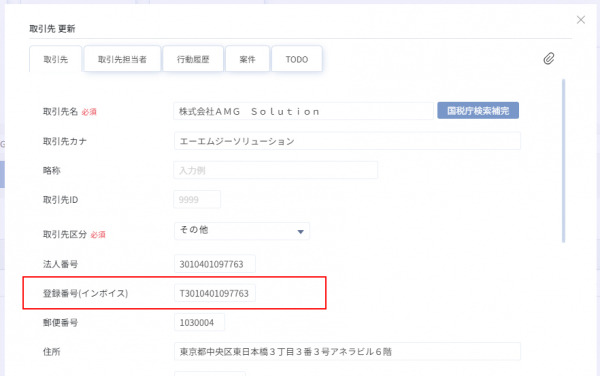The height and width of the screenshot is (376, 600).
Task: Click the 略称 input field
Action: (x=276, y=170)
